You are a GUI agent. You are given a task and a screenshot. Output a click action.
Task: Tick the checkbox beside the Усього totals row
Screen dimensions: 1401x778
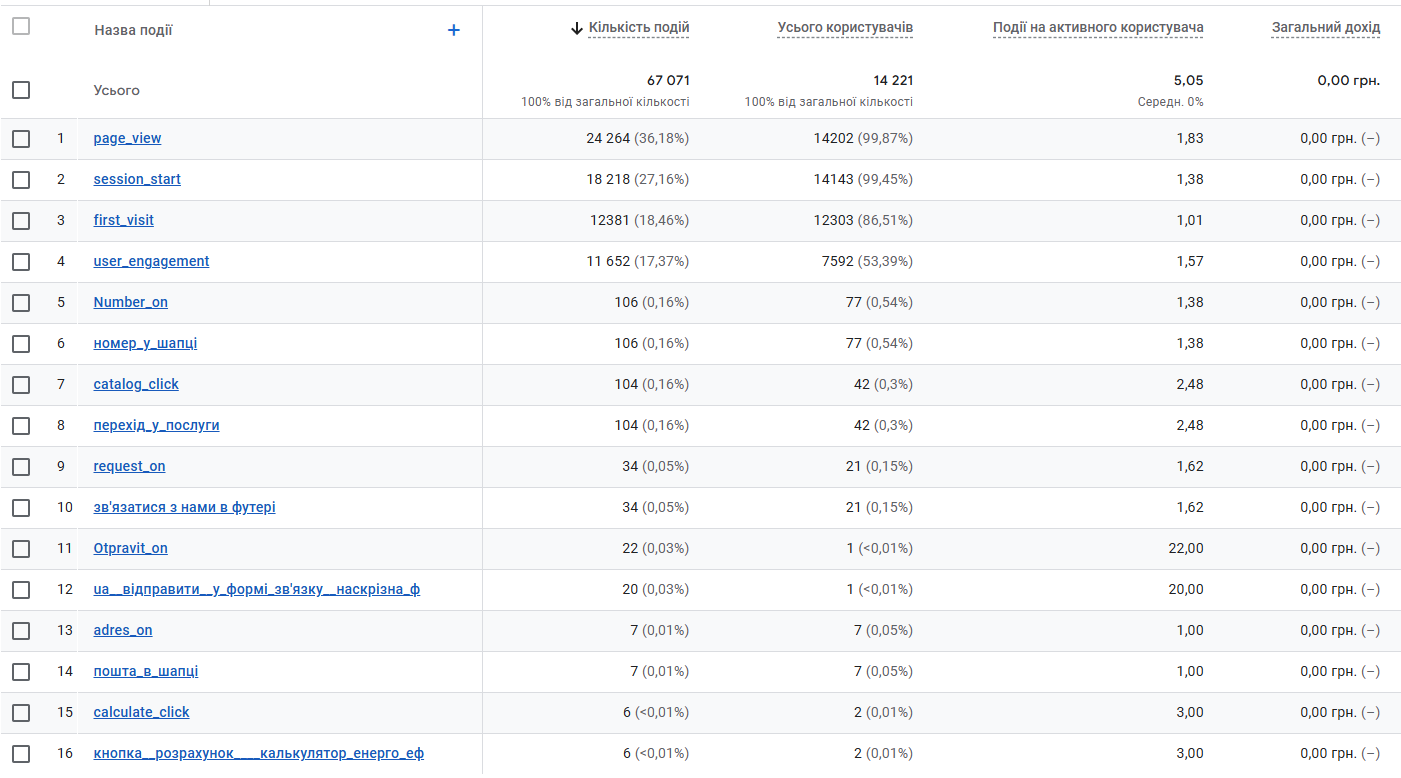point(21,90)
